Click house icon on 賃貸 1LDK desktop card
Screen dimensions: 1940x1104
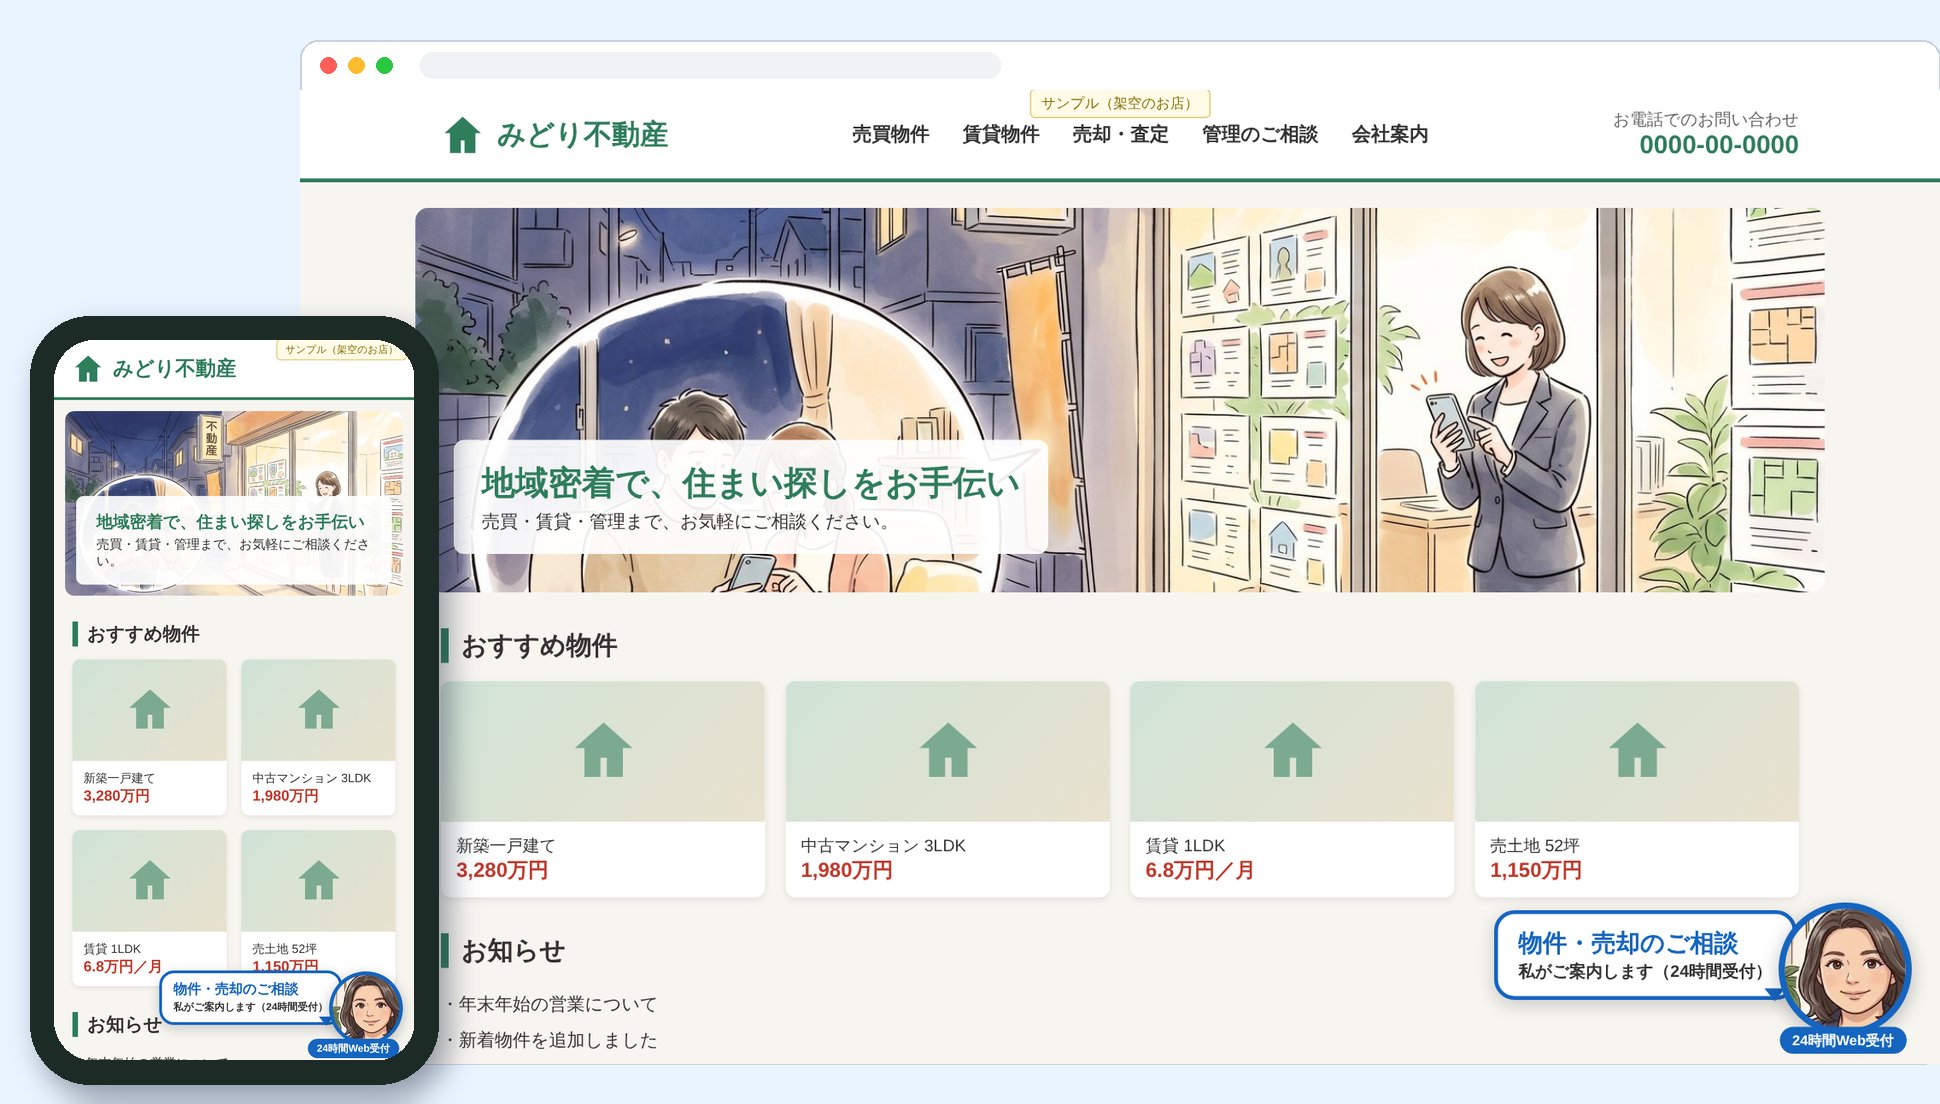pyautogui.click(x=1292, y=750)
